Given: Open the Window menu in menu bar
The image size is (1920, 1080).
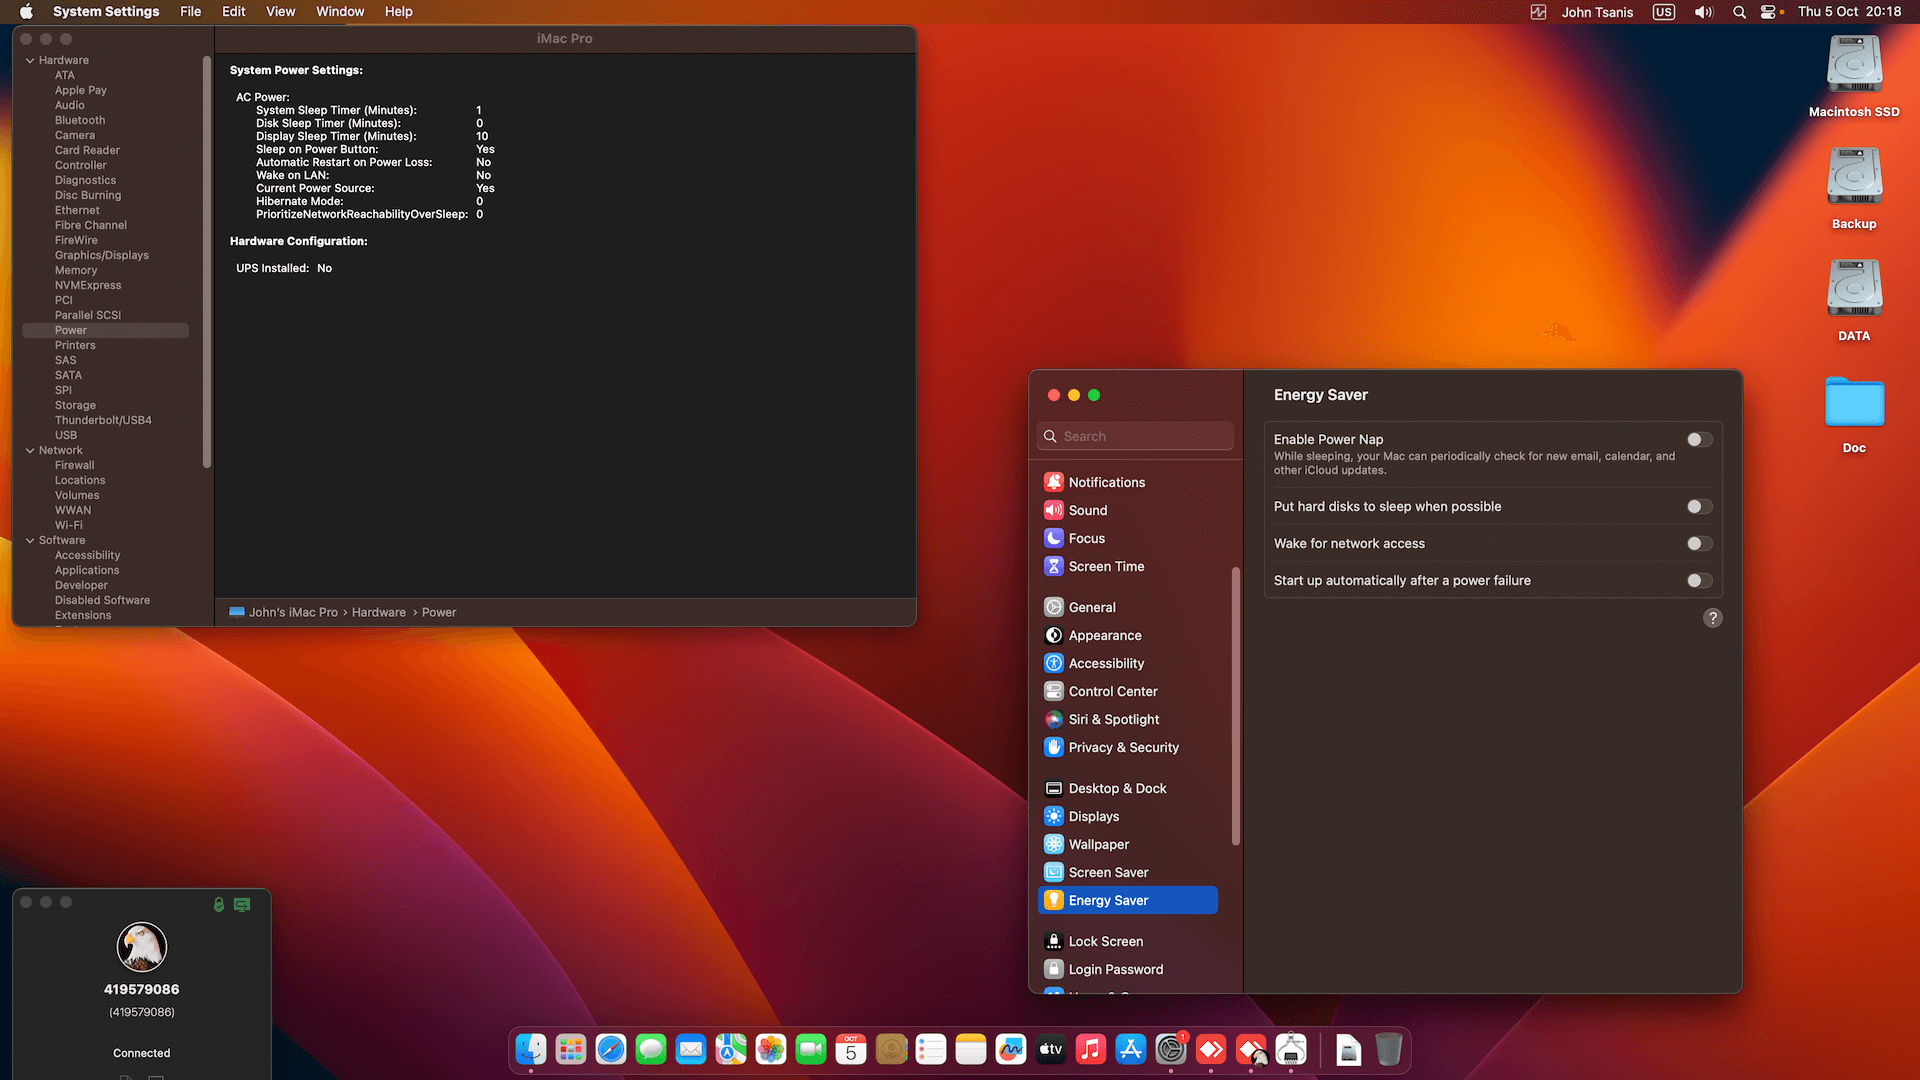Looking at the screenshot, I should (340, 12).
